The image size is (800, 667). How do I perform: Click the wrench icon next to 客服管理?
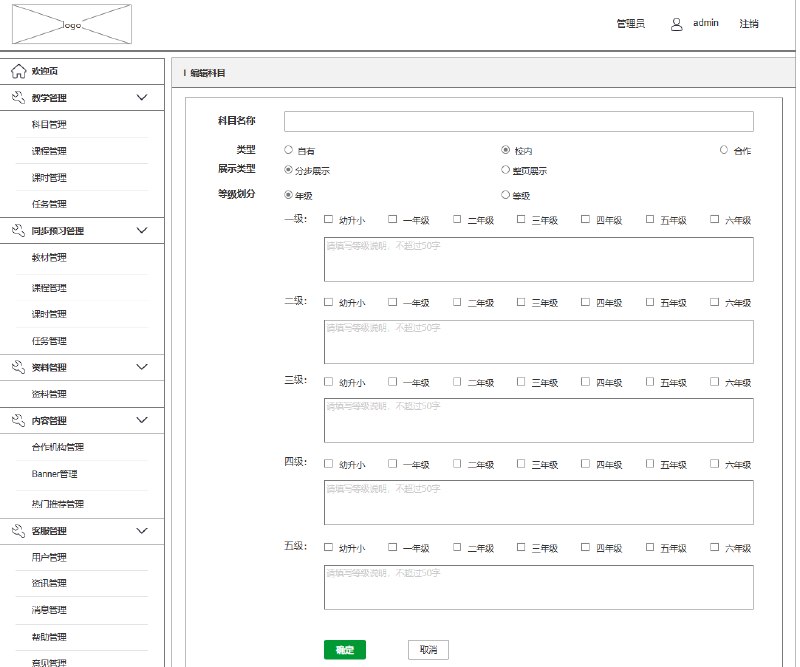[x=18, y=531]
